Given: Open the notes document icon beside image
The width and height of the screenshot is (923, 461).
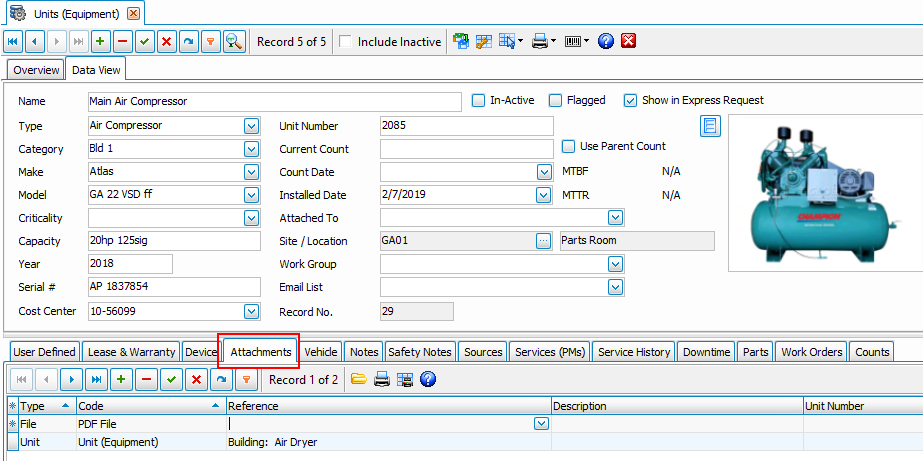Looking at the screenshot, I should 710,126.
